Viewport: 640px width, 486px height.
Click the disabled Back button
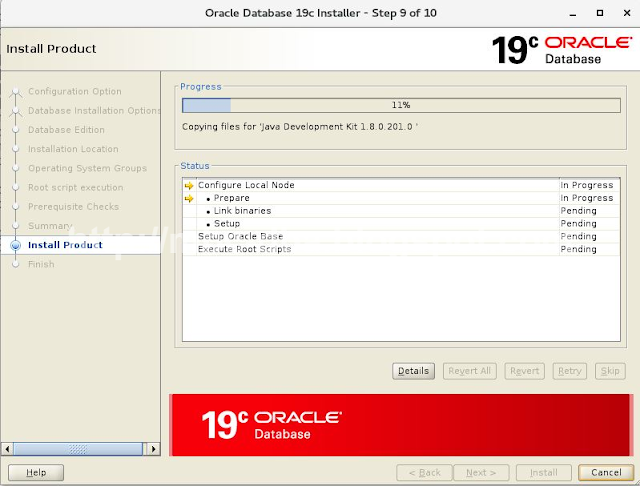point(424,473)
